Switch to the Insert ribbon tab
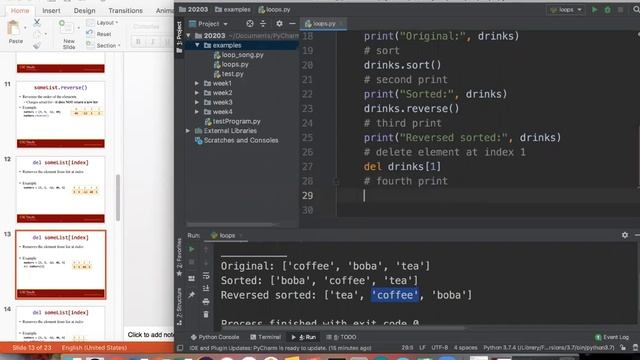Viewport: 640px width, 360px height. point(51,11)
